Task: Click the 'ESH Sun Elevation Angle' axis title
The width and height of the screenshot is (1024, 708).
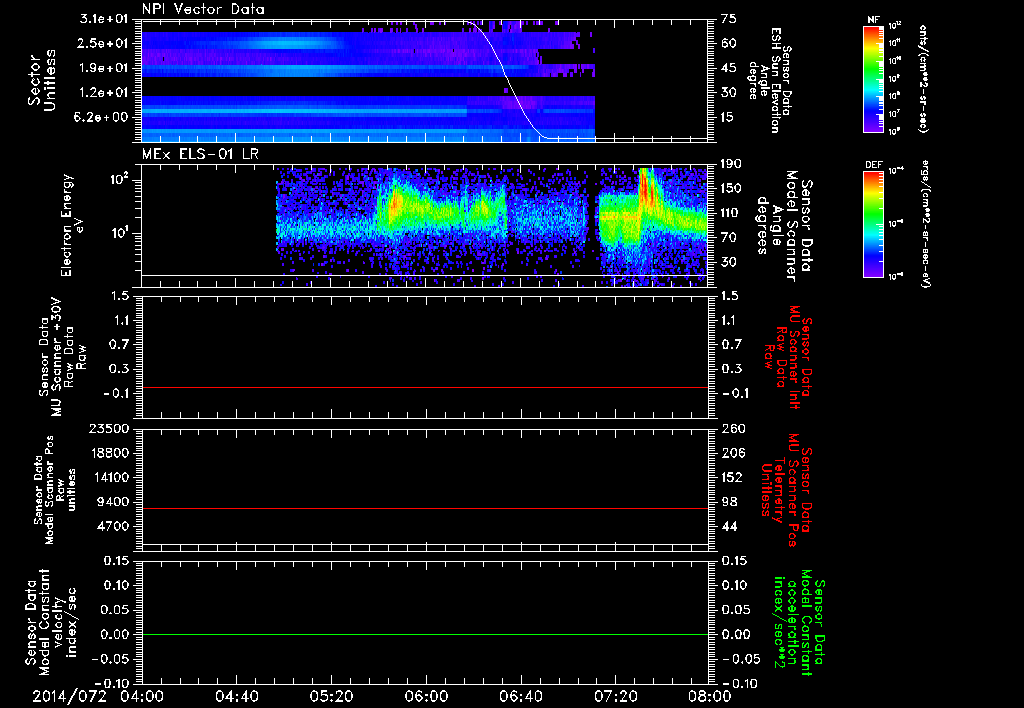Action: (x=770, y=80)
